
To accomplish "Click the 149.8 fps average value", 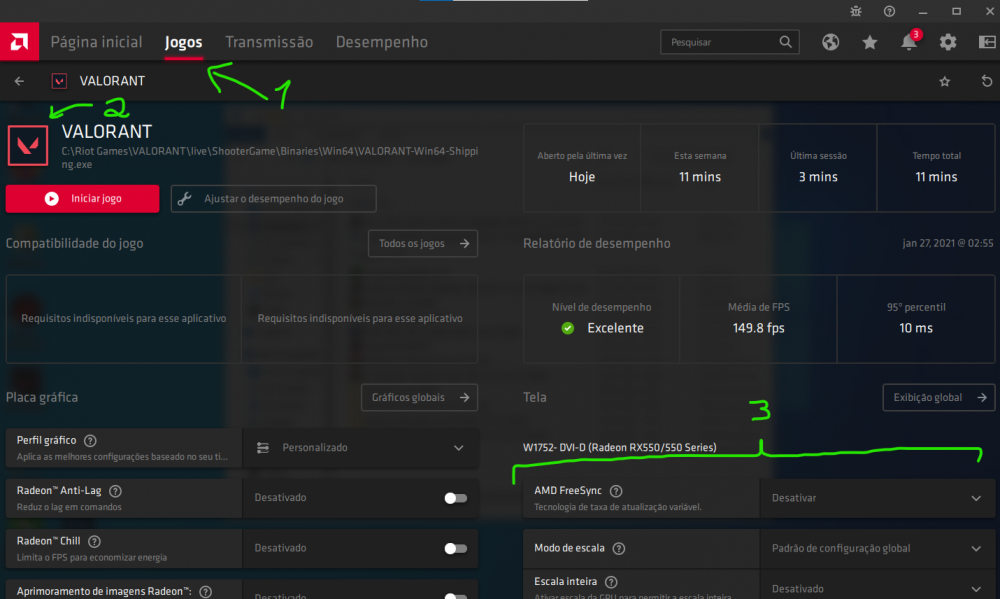I will pos(759,328).
